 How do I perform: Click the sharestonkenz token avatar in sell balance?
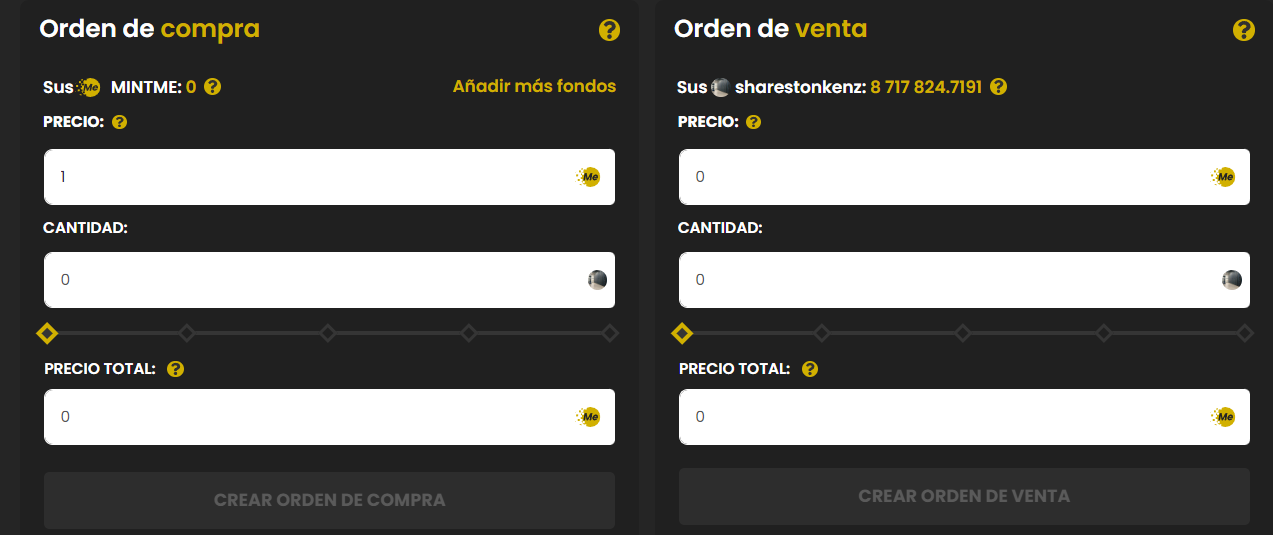click(720, 87)
